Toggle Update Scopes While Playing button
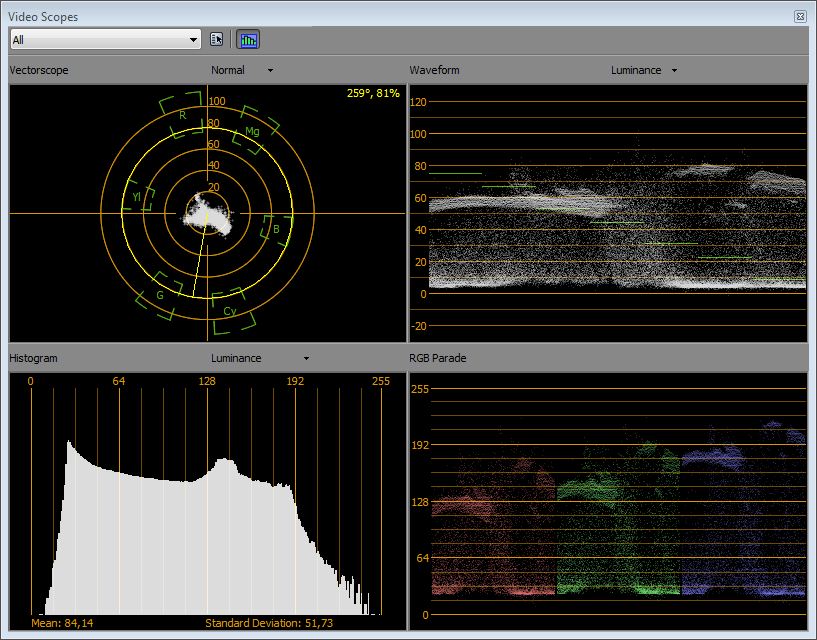817x640 pixels. pos(249,39)
